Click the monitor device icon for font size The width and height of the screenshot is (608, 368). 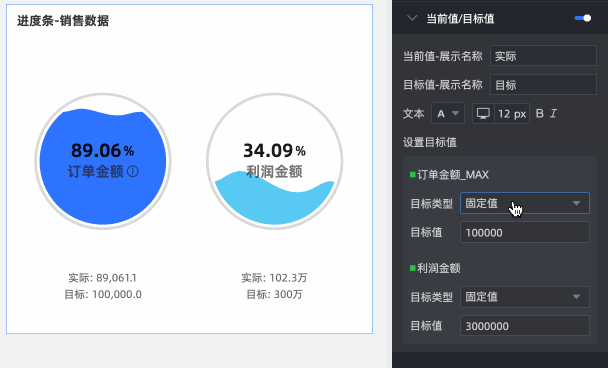pyautogui.click(x=483, y=114)
